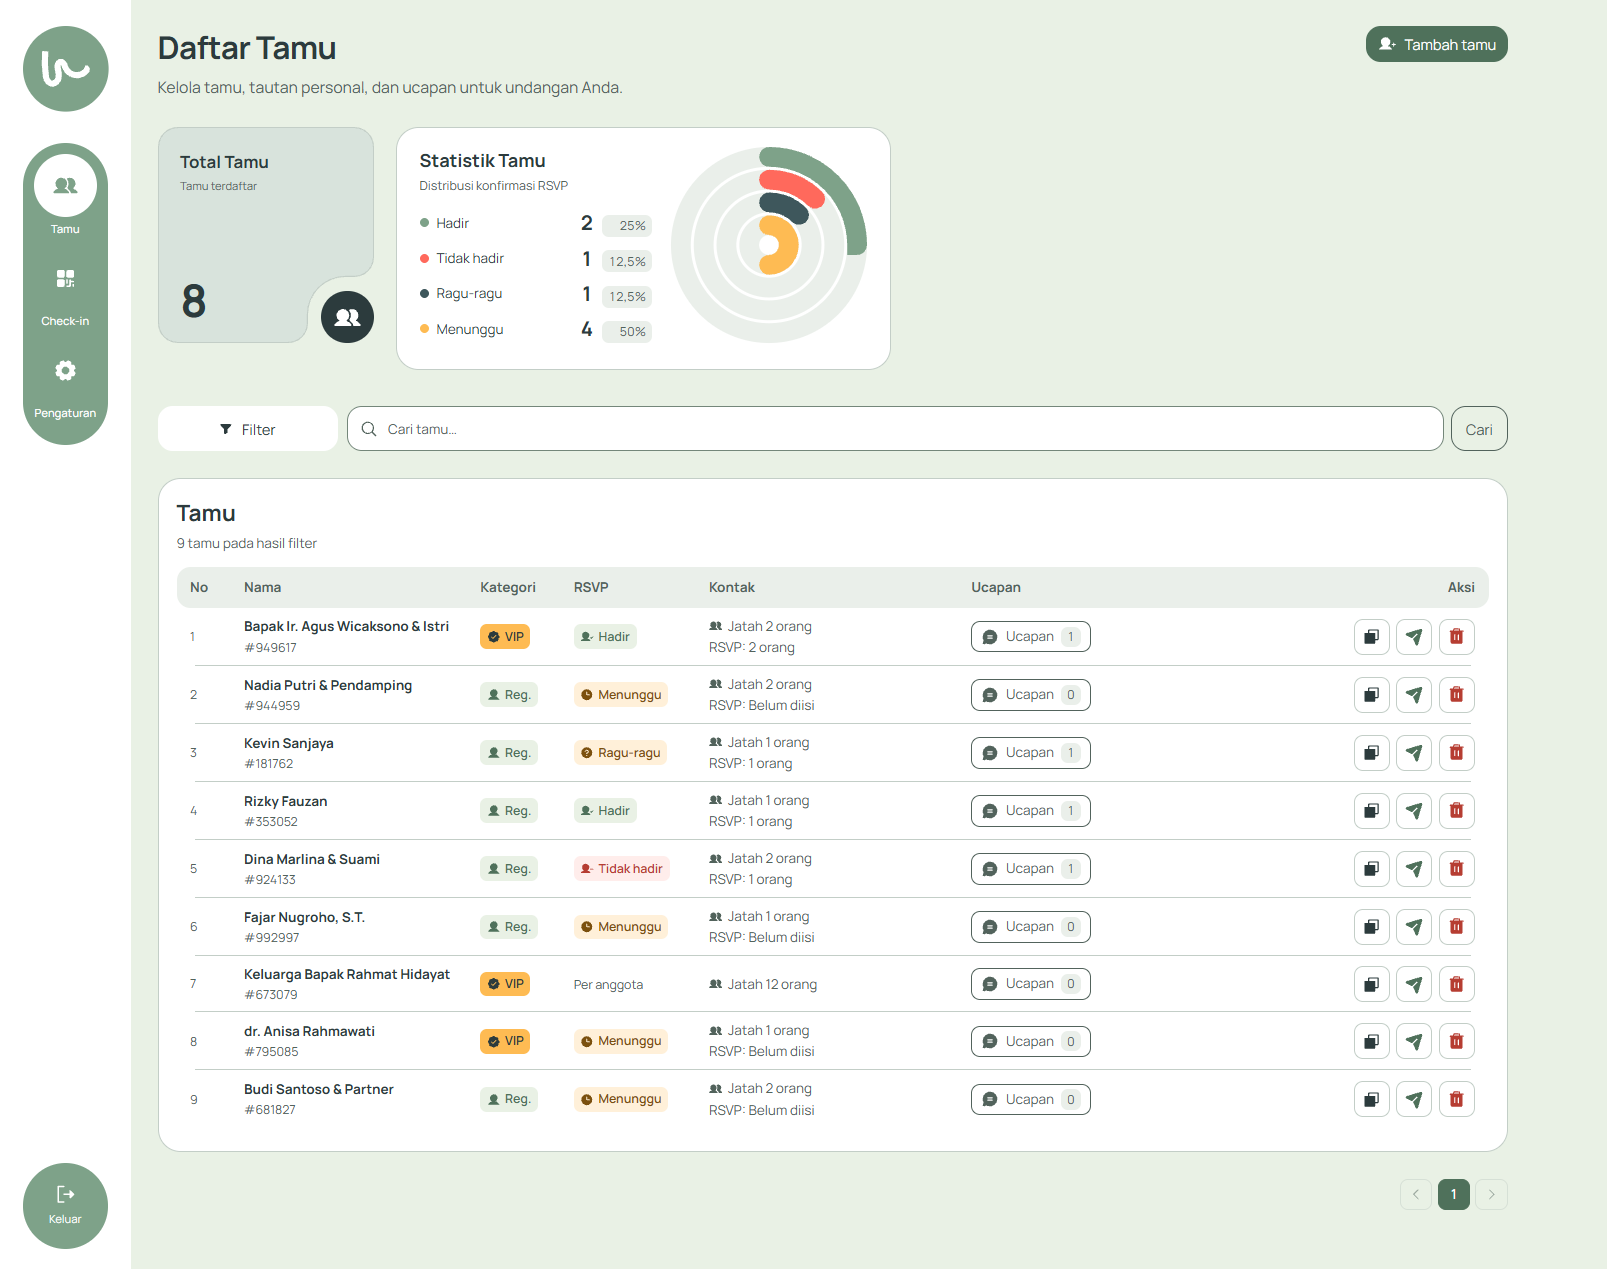The image size is (1607, 1269).
Task: Focus the Cari tamu search field
Action: [x=895, y=429]
